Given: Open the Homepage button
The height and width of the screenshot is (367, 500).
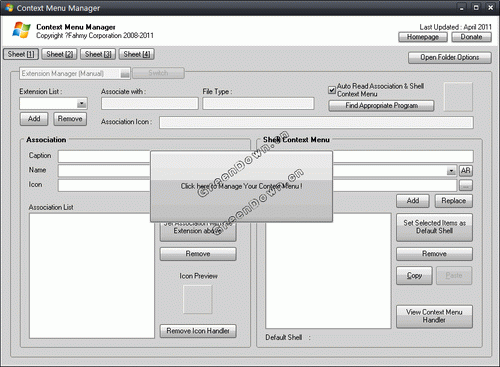Looking at the screenshot, I should [423, 37].
